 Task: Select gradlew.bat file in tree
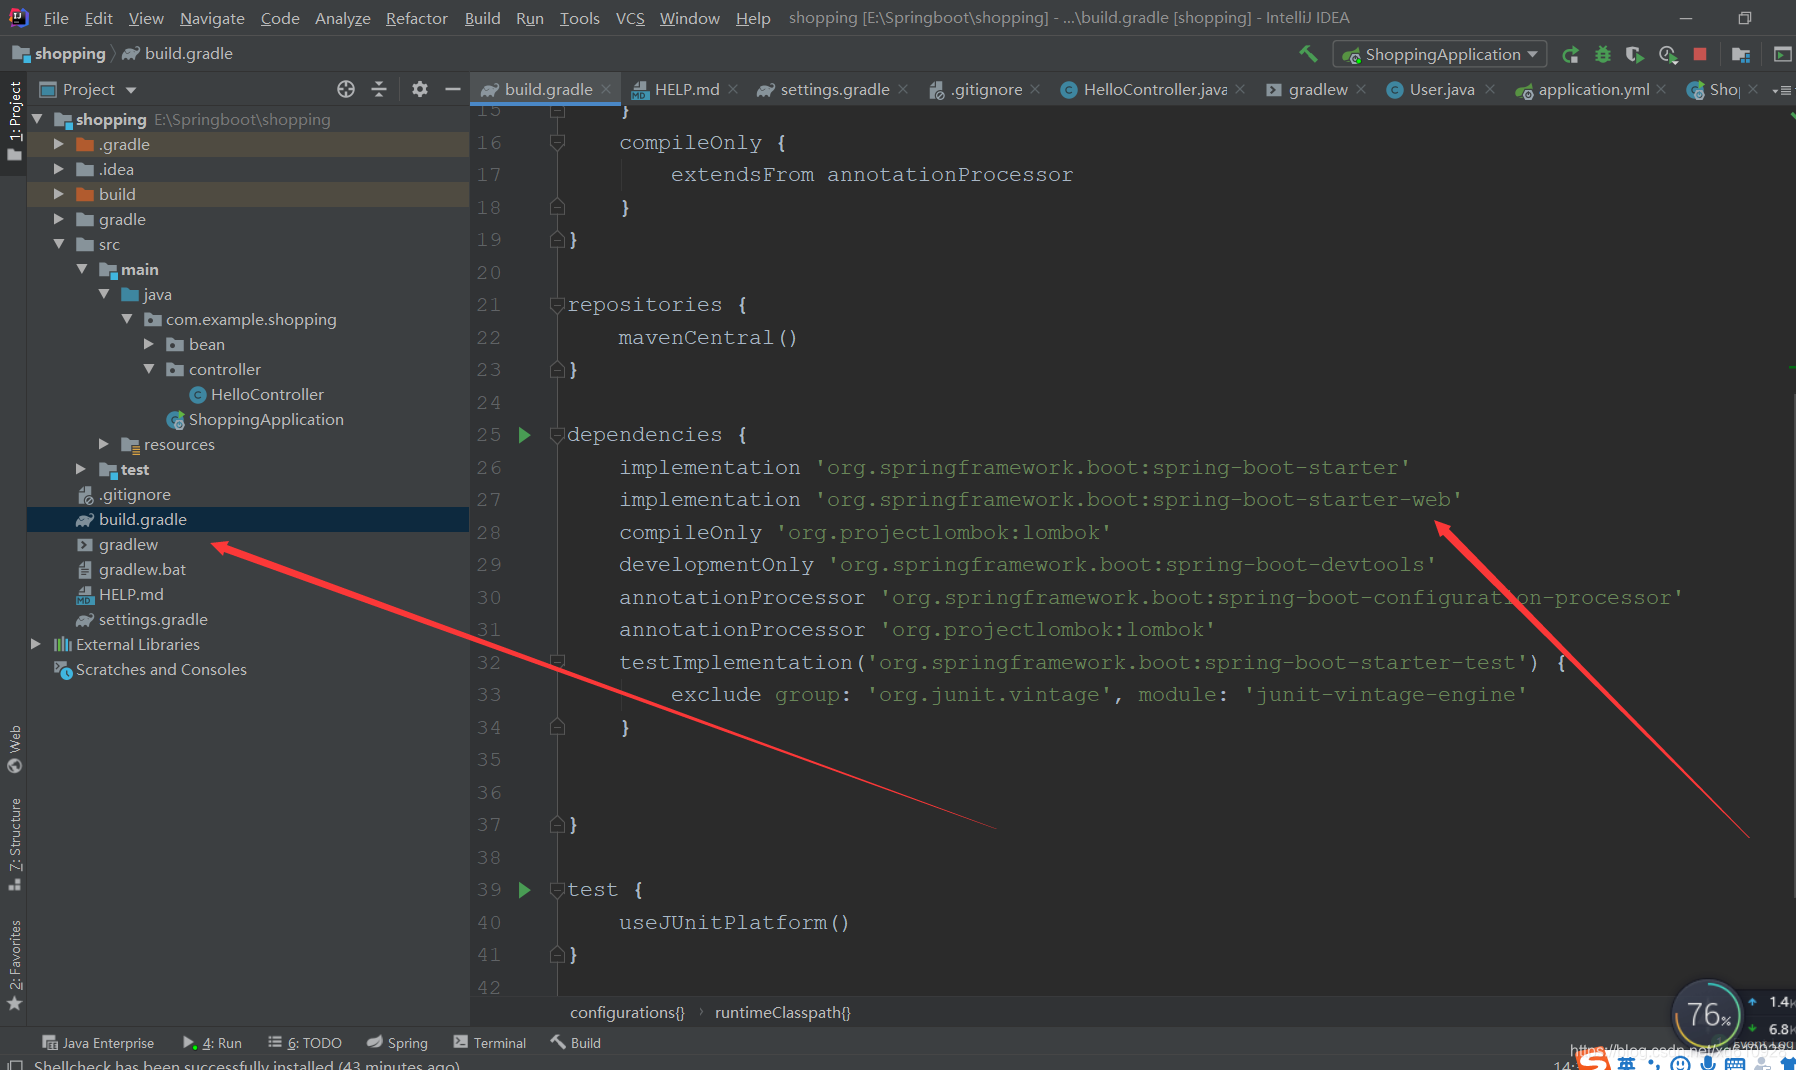coord(142,569)
